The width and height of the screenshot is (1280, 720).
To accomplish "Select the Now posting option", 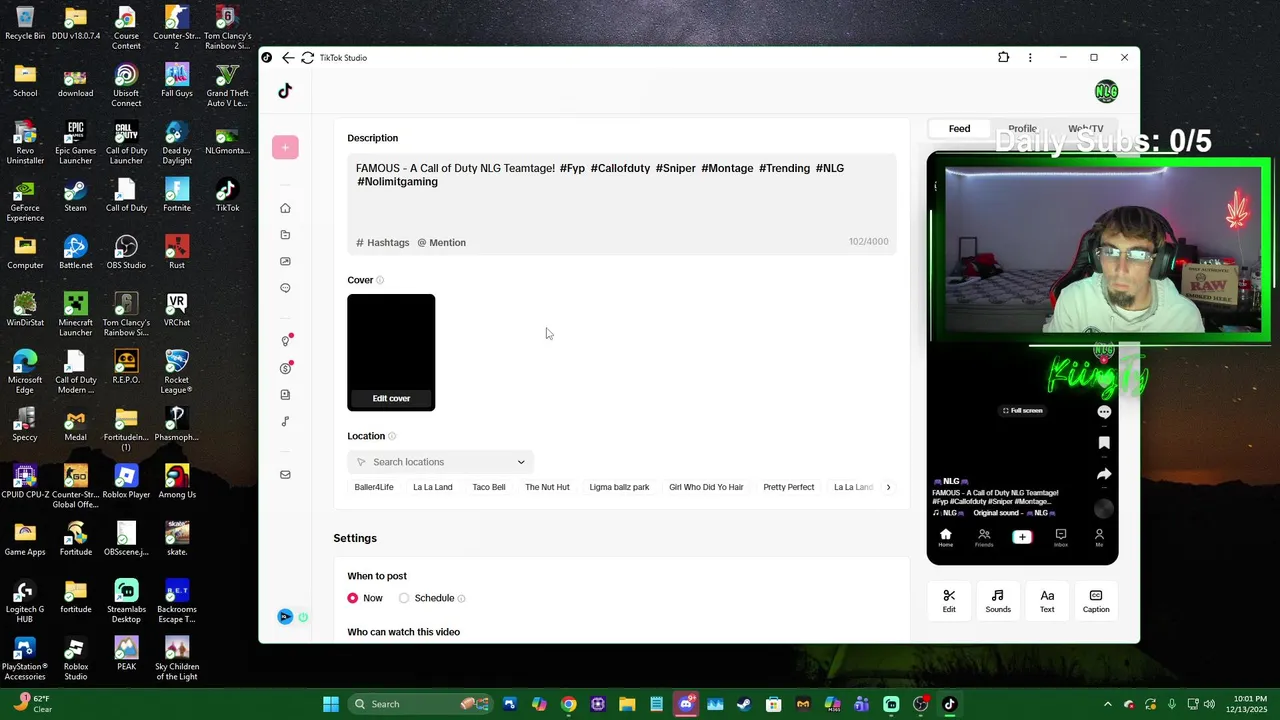I will [x=353, y=598].
